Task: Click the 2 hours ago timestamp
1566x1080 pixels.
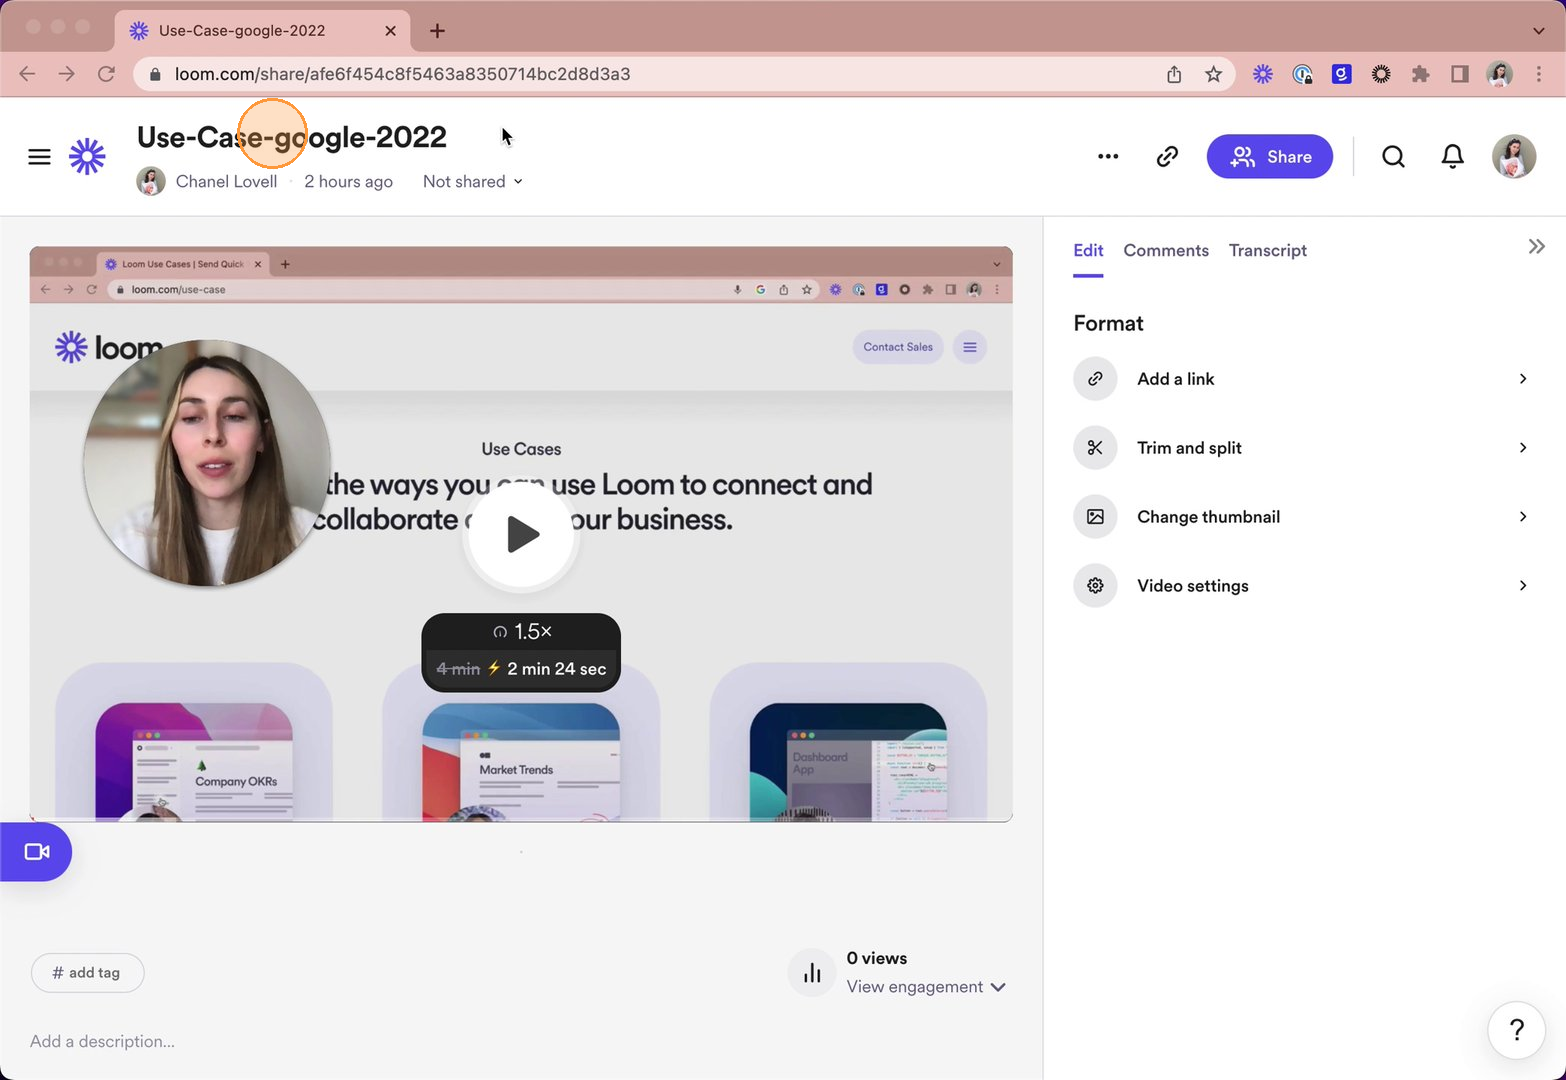Action: (348, 182)
